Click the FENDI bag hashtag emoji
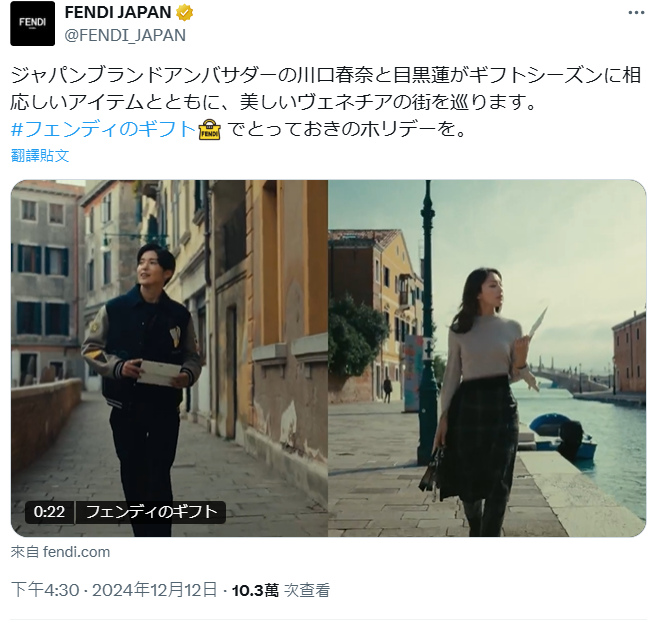Image resolution: width=663 pixels, height=620 pixels. point(210,129)
